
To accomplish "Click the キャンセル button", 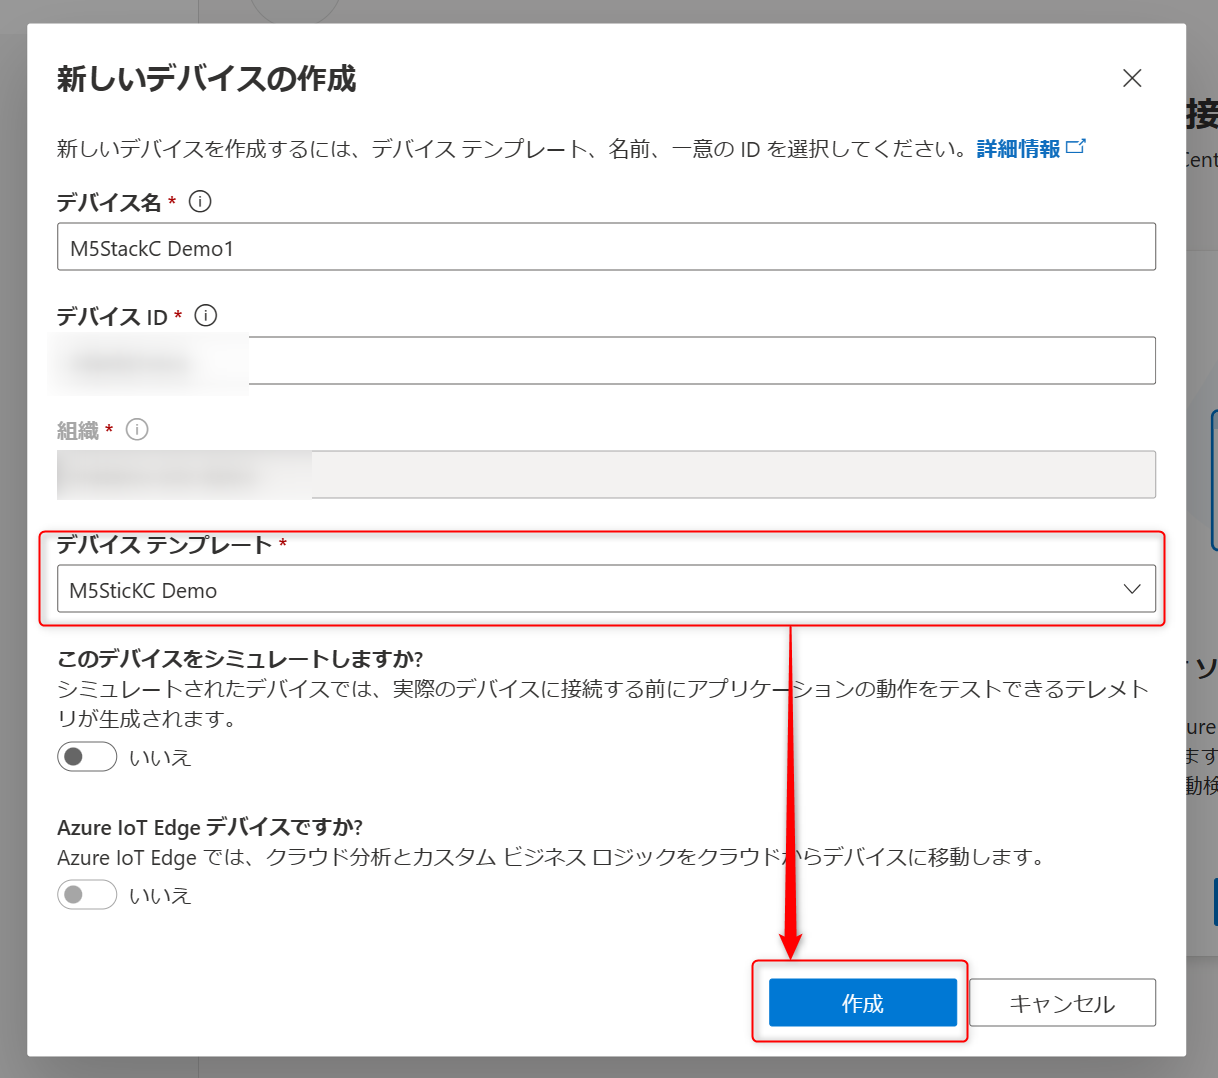I will 1062,1003.
